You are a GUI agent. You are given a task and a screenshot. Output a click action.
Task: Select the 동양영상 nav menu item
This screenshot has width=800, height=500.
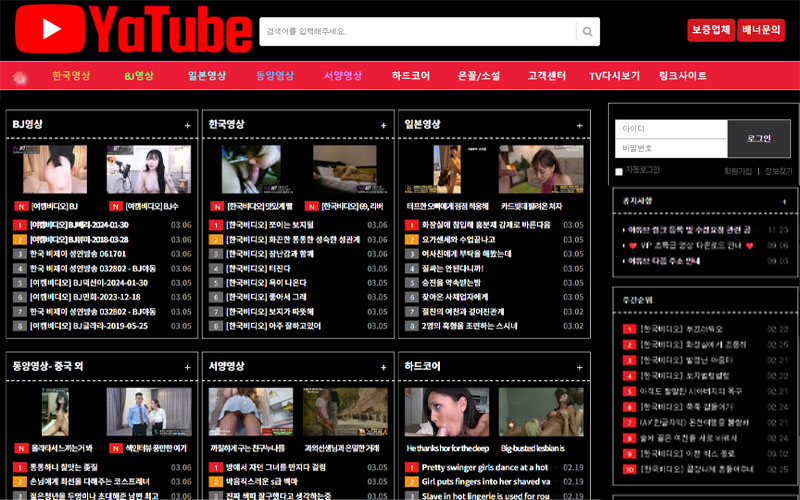coord(275,76)
